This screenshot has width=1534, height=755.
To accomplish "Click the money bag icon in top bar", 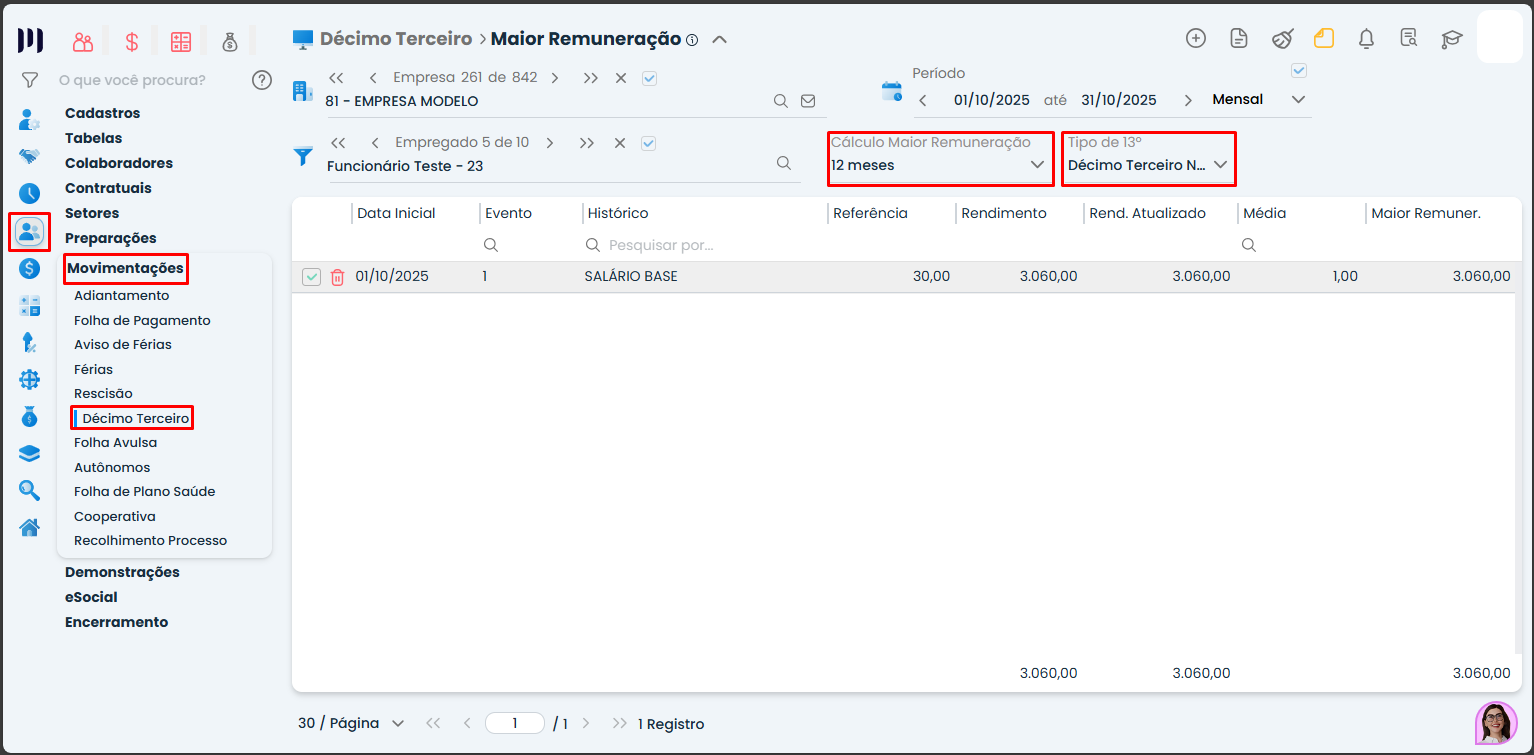I will 230,41.
